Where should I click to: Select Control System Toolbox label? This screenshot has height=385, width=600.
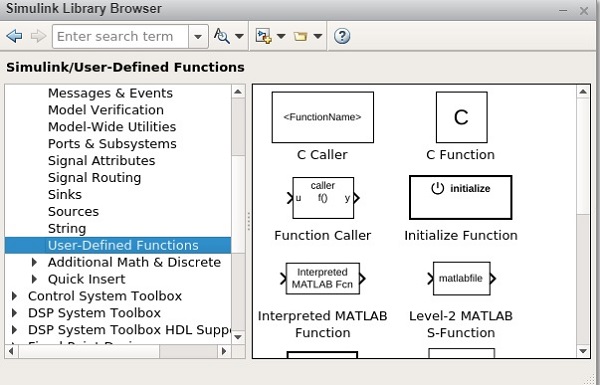105,296
